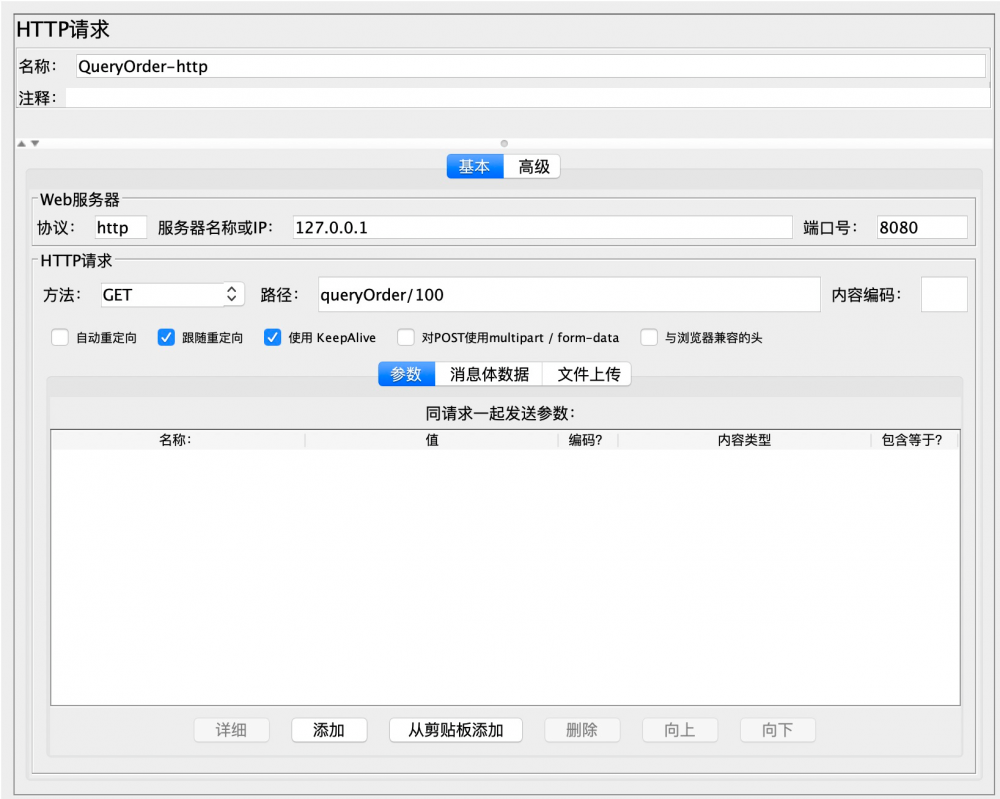The image size is (1000, 799).
Task: Click the 端口号 field showing 8080
Action: [920, 227]
